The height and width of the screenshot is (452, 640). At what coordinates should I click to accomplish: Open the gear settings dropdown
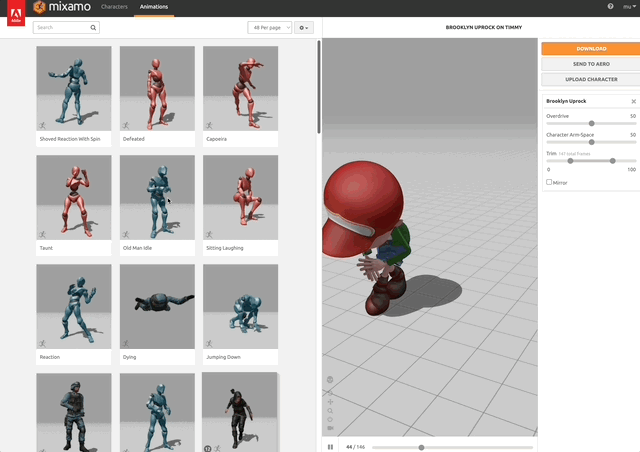point(304,27)
